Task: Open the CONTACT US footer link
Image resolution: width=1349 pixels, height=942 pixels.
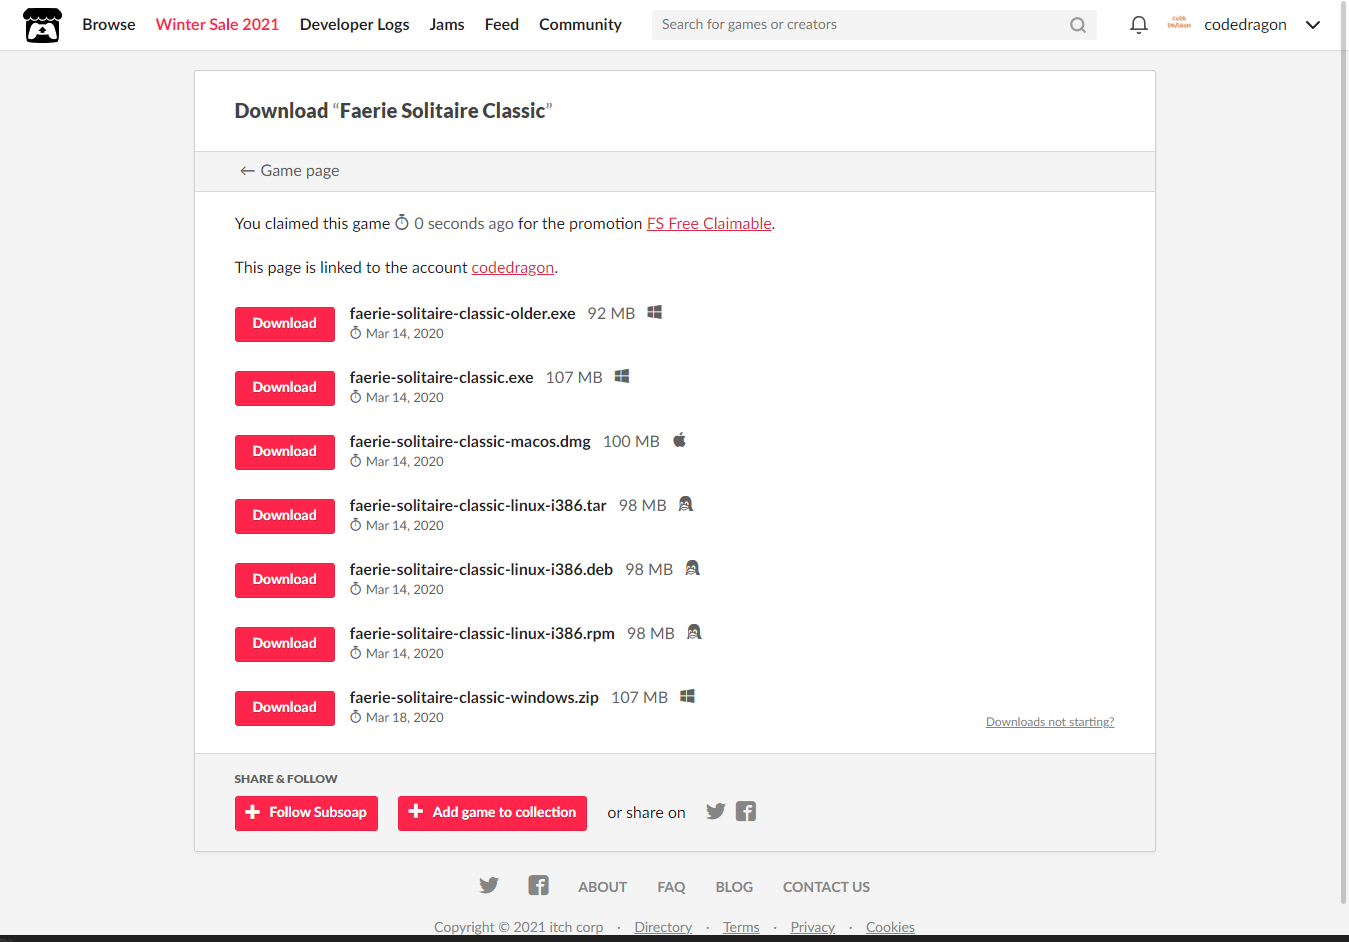Action: pos(826,887)
